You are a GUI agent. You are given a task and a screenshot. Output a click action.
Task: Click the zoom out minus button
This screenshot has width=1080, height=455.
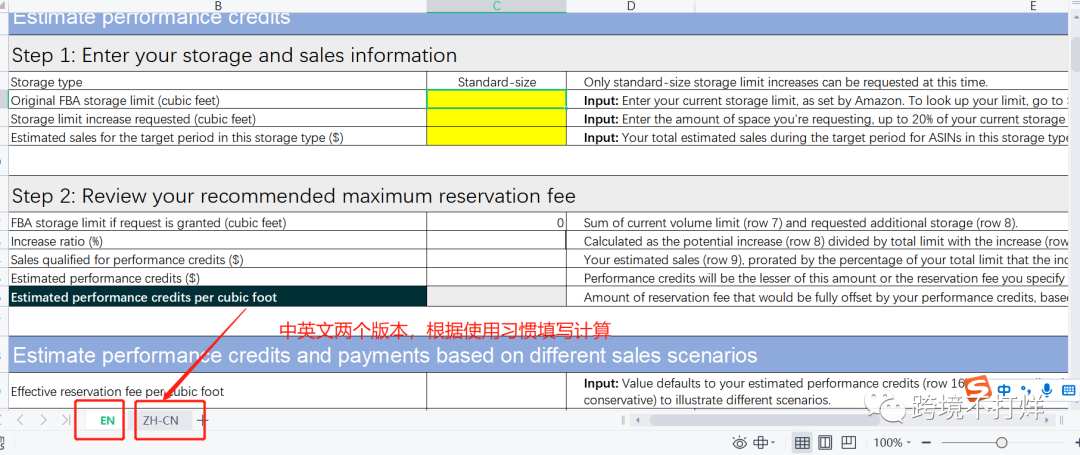click(x=926, y=443)
